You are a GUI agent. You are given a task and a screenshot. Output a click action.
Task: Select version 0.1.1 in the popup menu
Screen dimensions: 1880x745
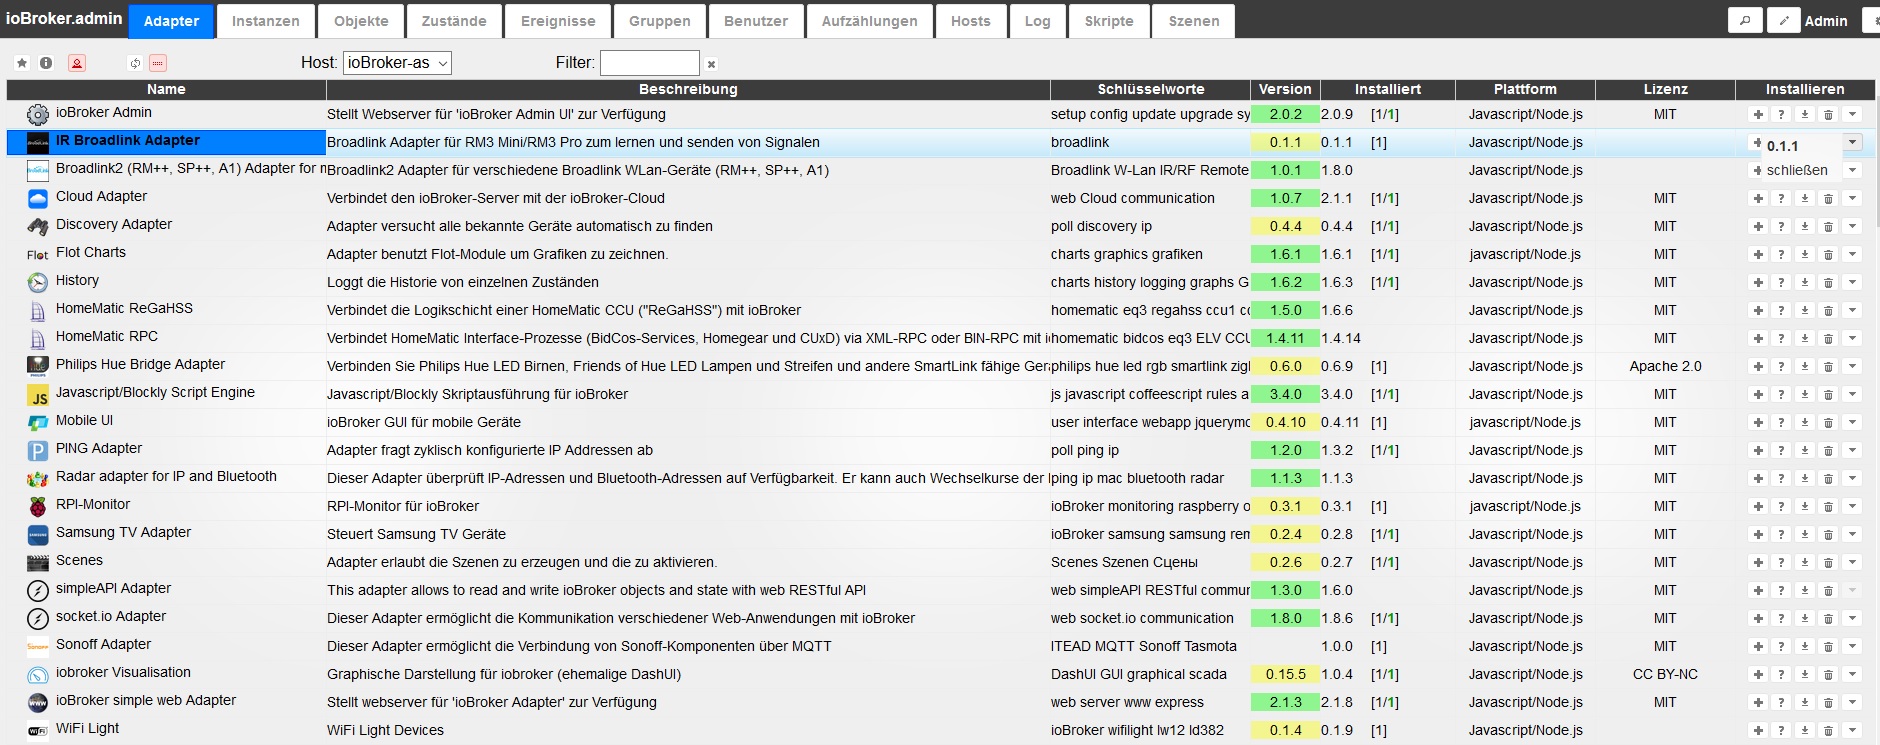1782,146
